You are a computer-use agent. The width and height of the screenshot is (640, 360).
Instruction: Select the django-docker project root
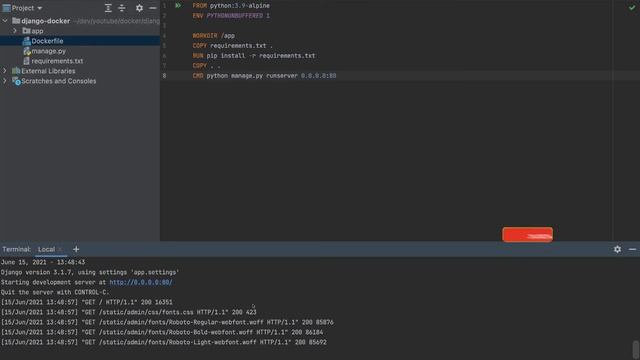click(45, 21)
